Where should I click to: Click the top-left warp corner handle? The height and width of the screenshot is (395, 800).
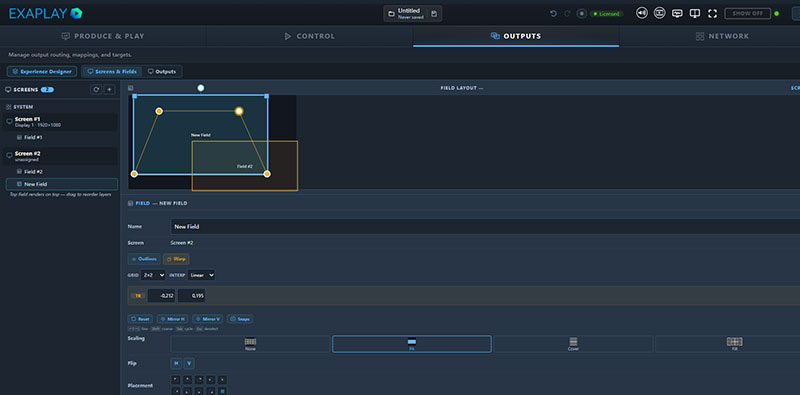(x=159, y=111)
